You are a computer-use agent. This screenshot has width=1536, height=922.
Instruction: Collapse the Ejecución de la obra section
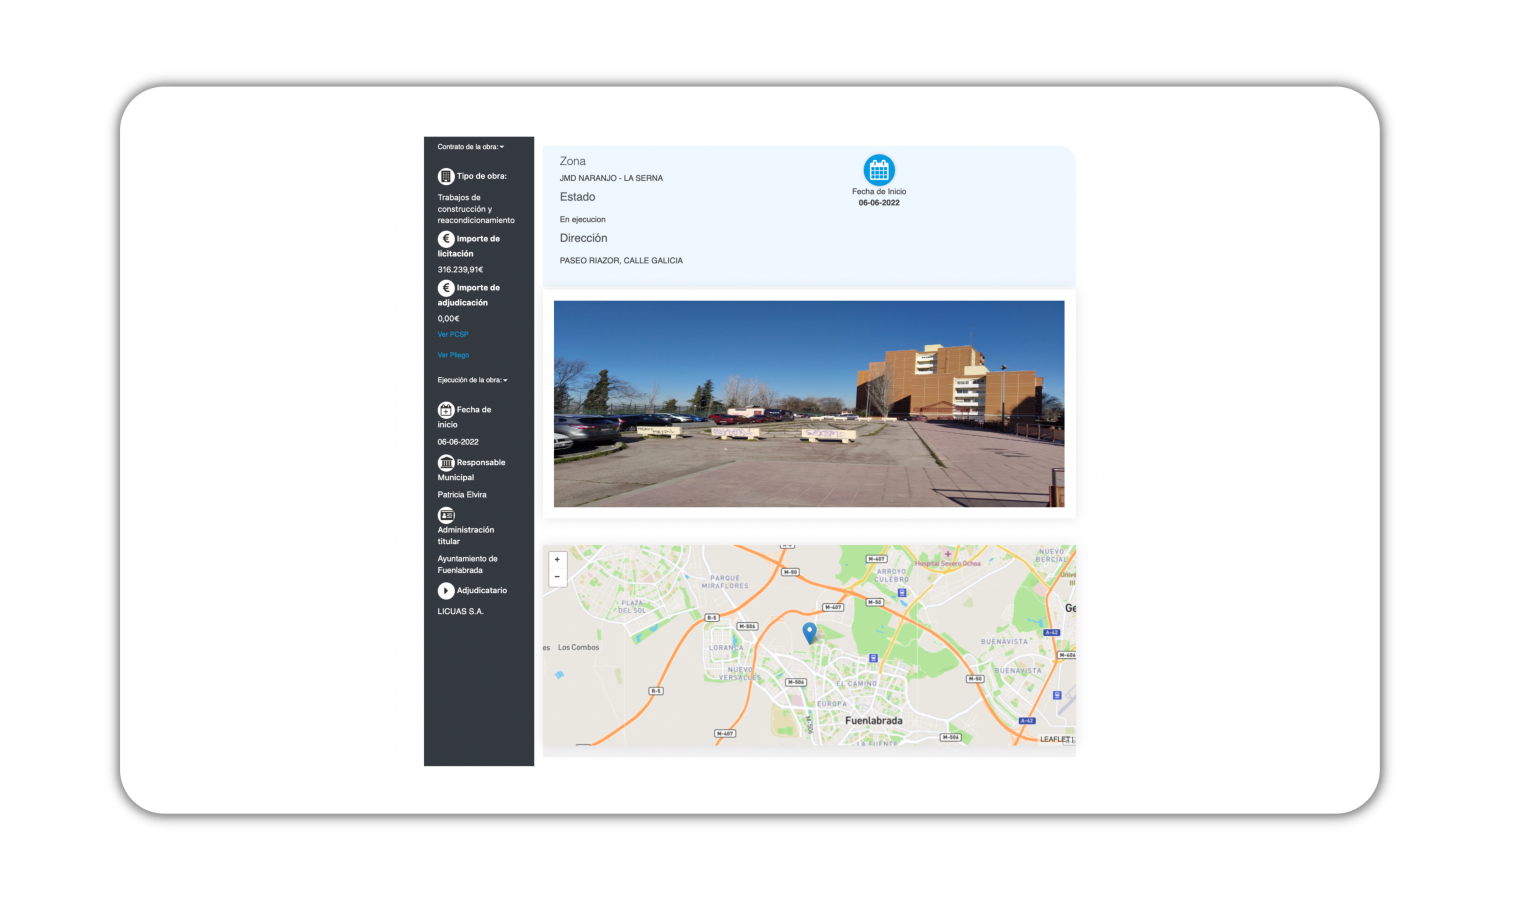click(x=472, y=380)
